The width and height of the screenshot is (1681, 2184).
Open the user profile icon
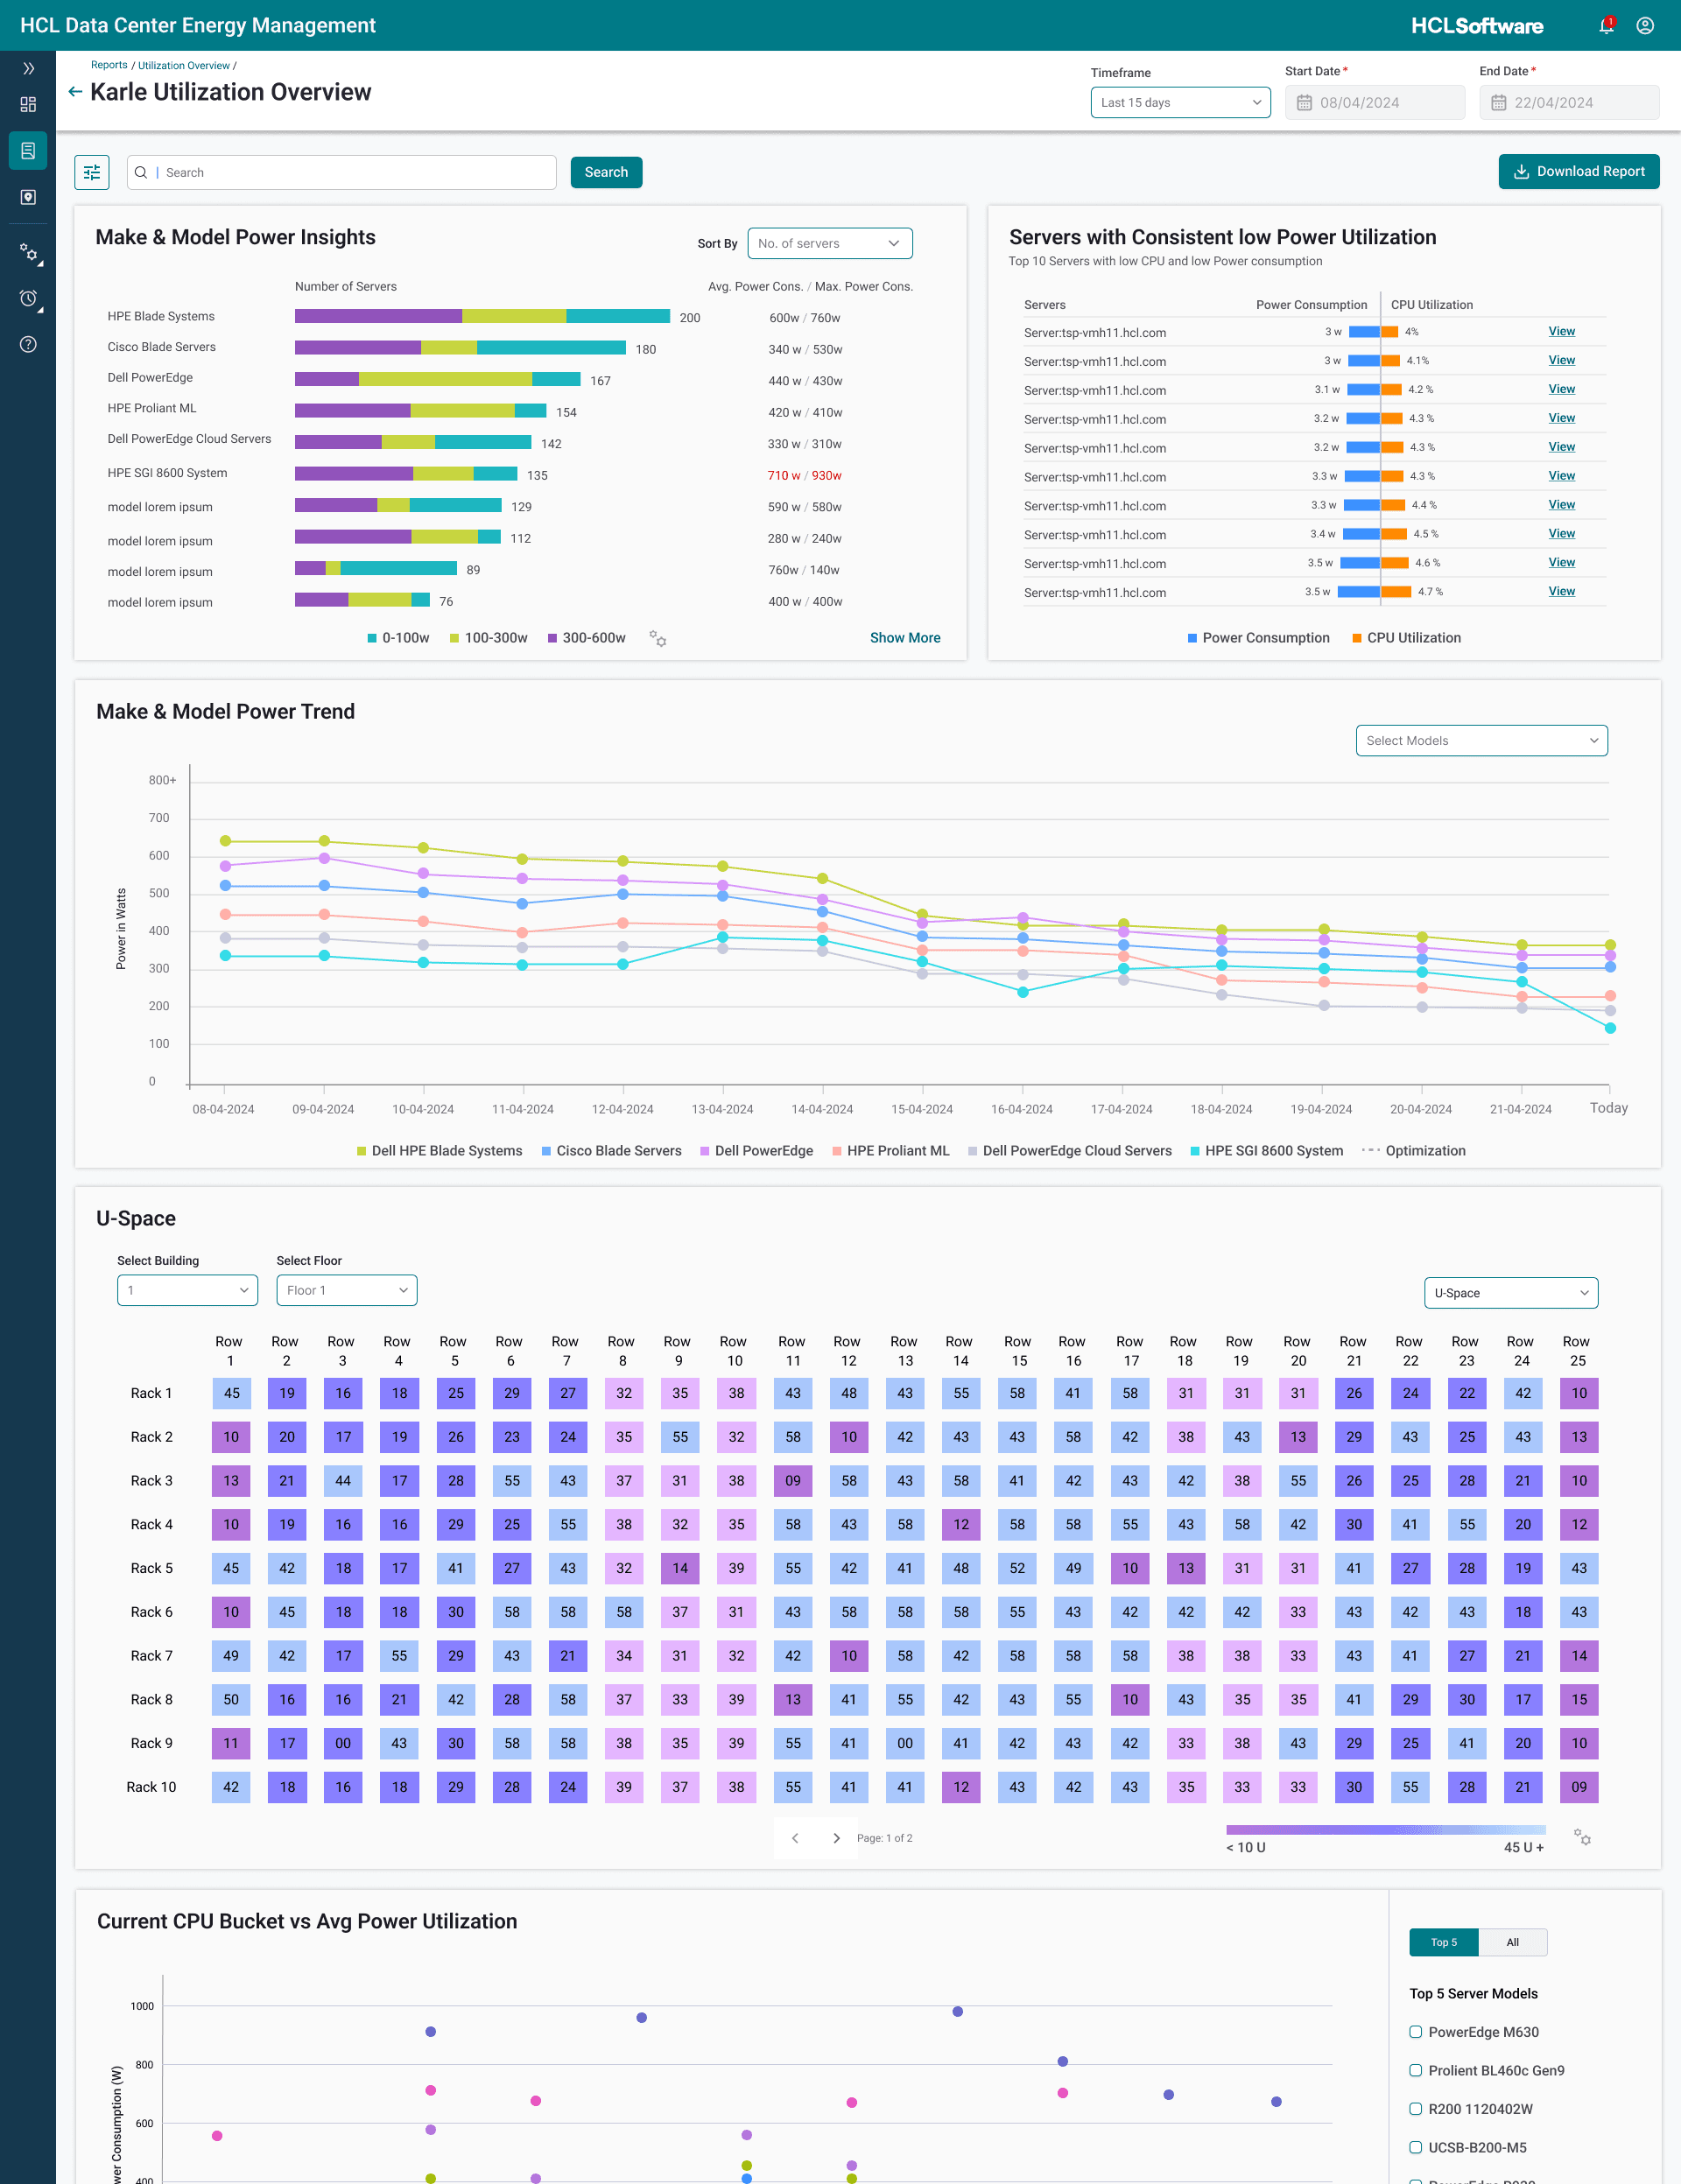click(1645, 26)
